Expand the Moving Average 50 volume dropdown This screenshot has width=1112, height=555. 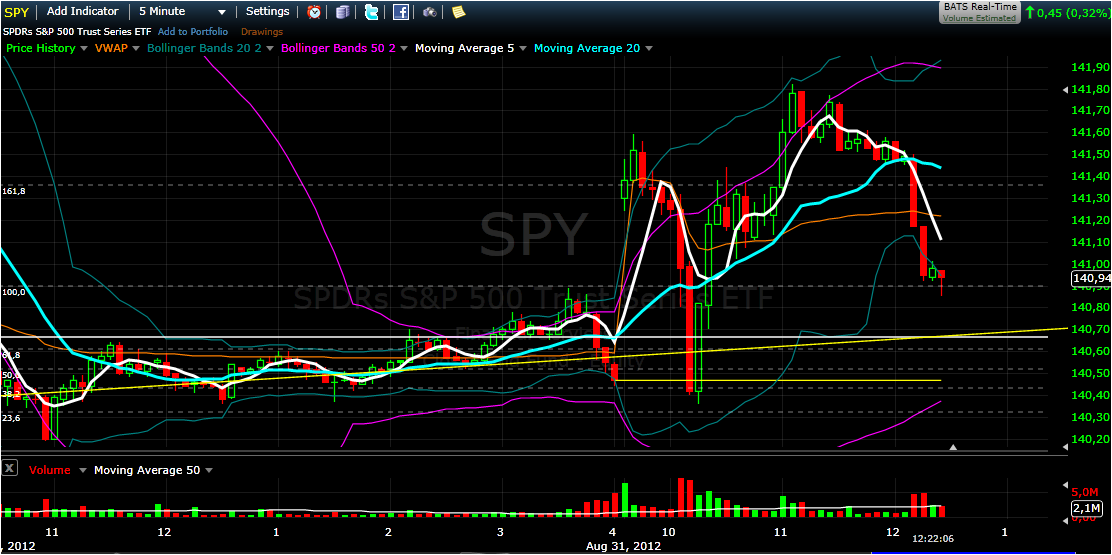[x=211, y=470]
